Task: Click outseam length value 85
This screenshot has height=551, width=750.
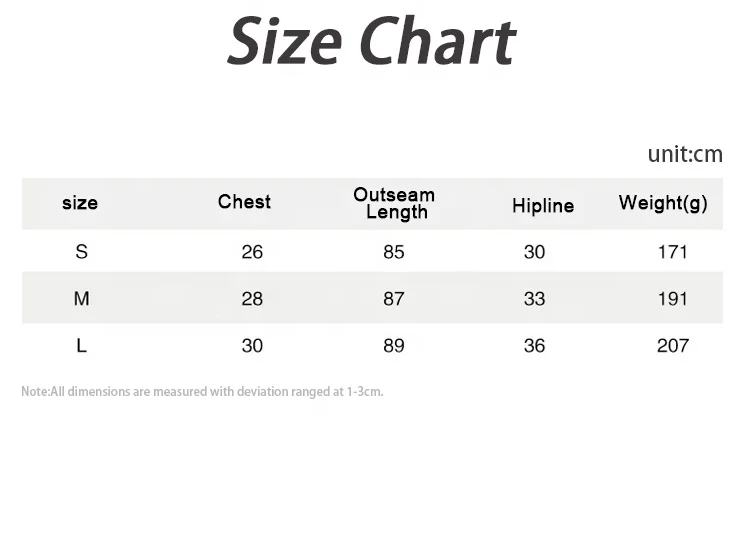Action: tap(394, 252)
